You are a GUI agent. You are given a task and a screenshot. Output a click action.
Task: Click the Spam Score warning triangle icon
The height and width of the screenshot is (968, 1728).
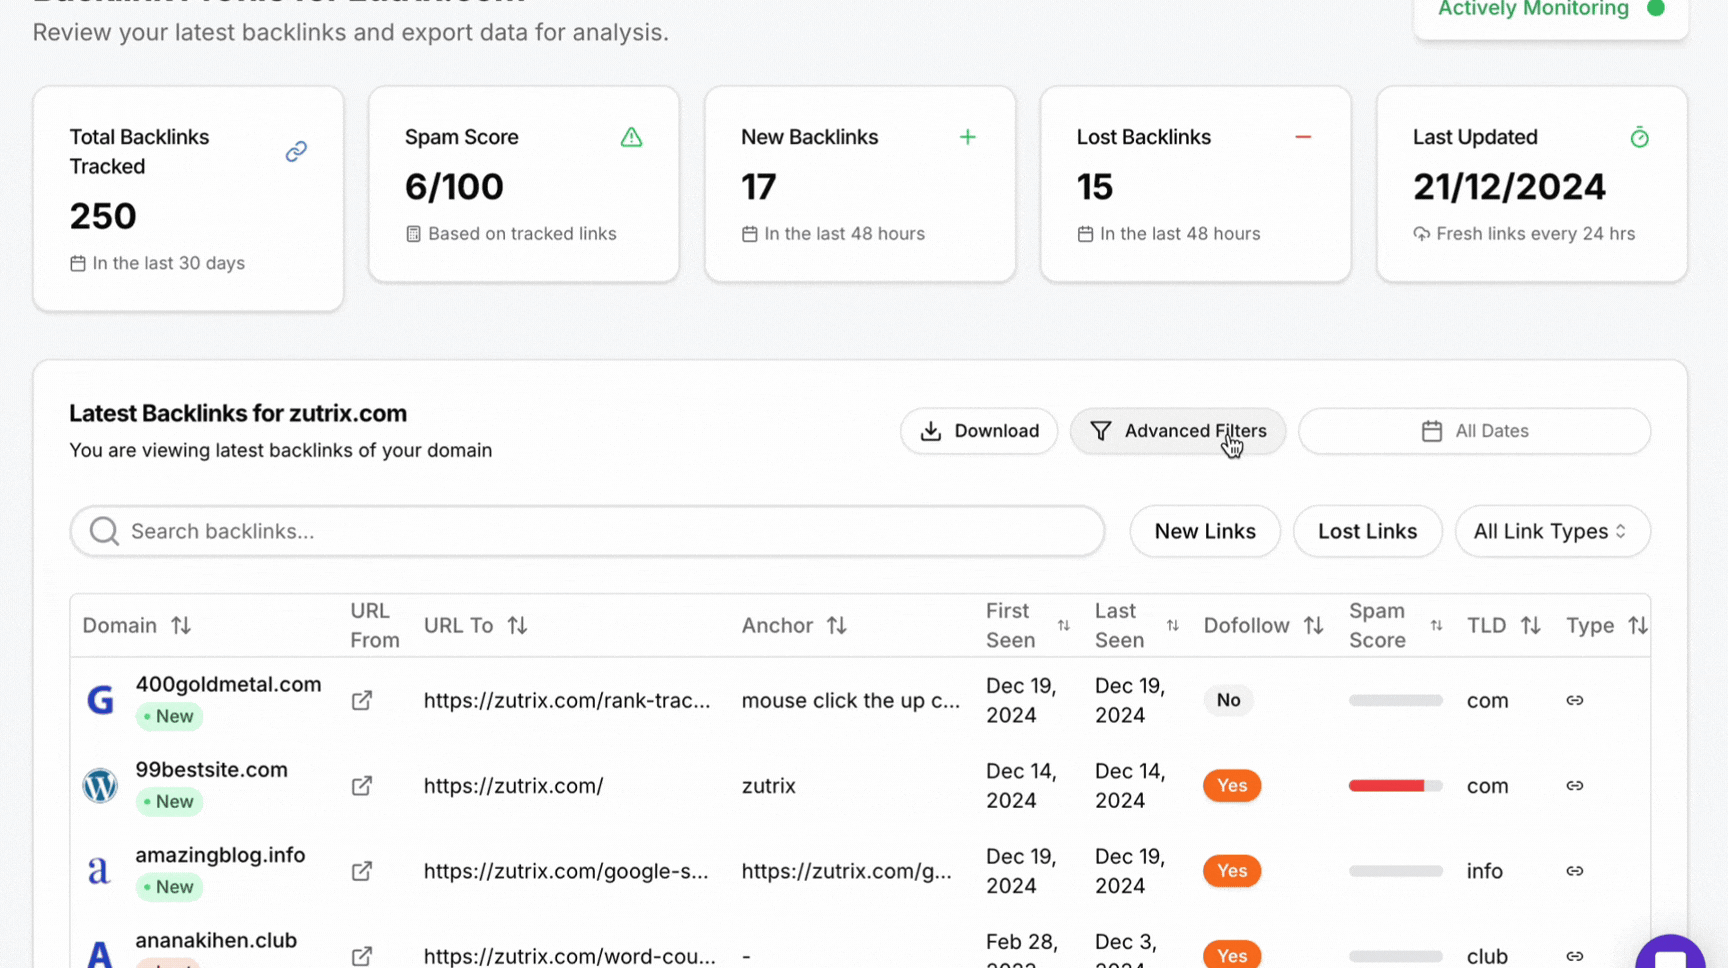[631, 137]
